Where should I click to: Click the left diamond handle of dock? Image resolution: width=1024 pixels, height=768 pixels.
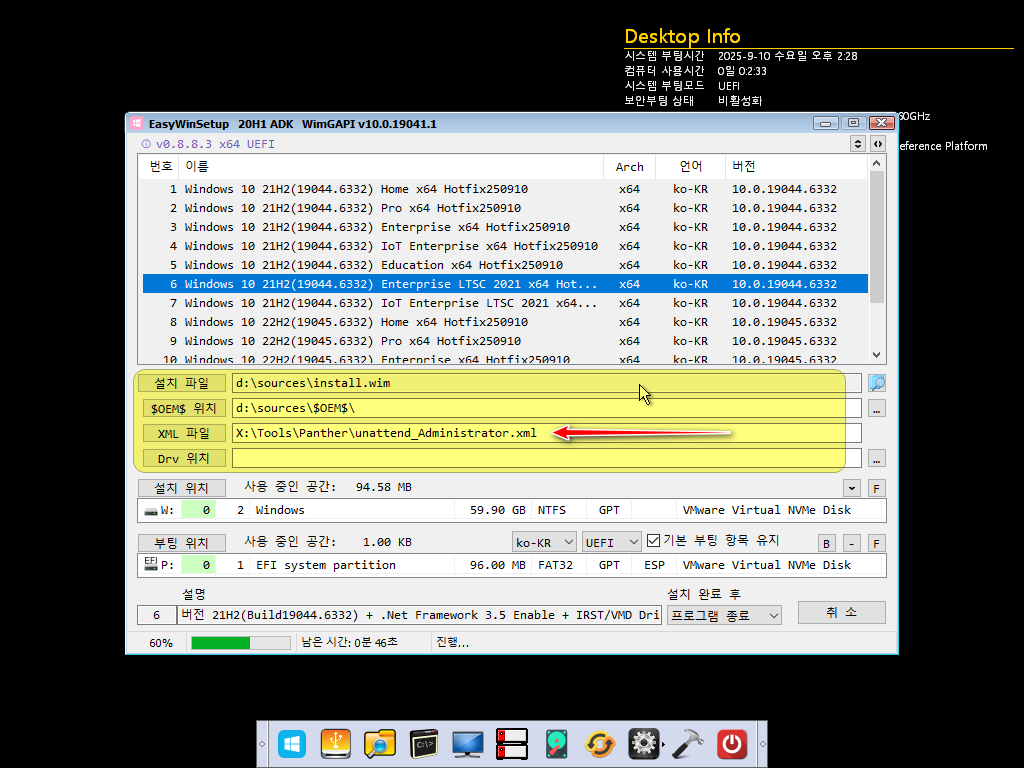coord(262,744)
